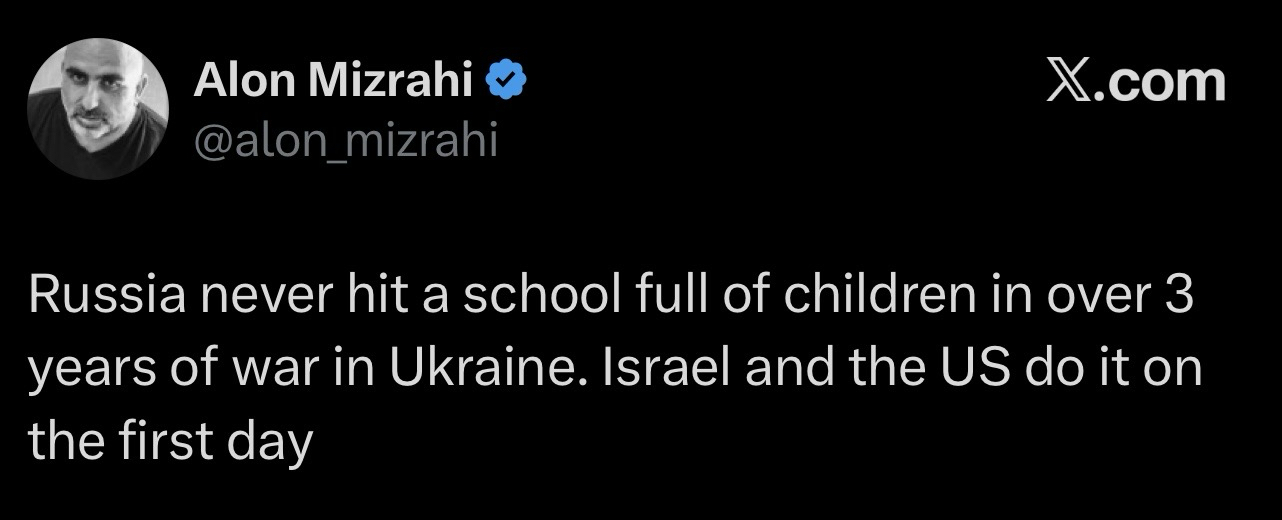Open the @alon_mizrahi handle link
1282x520 pixels.
(x=344, y=140)
